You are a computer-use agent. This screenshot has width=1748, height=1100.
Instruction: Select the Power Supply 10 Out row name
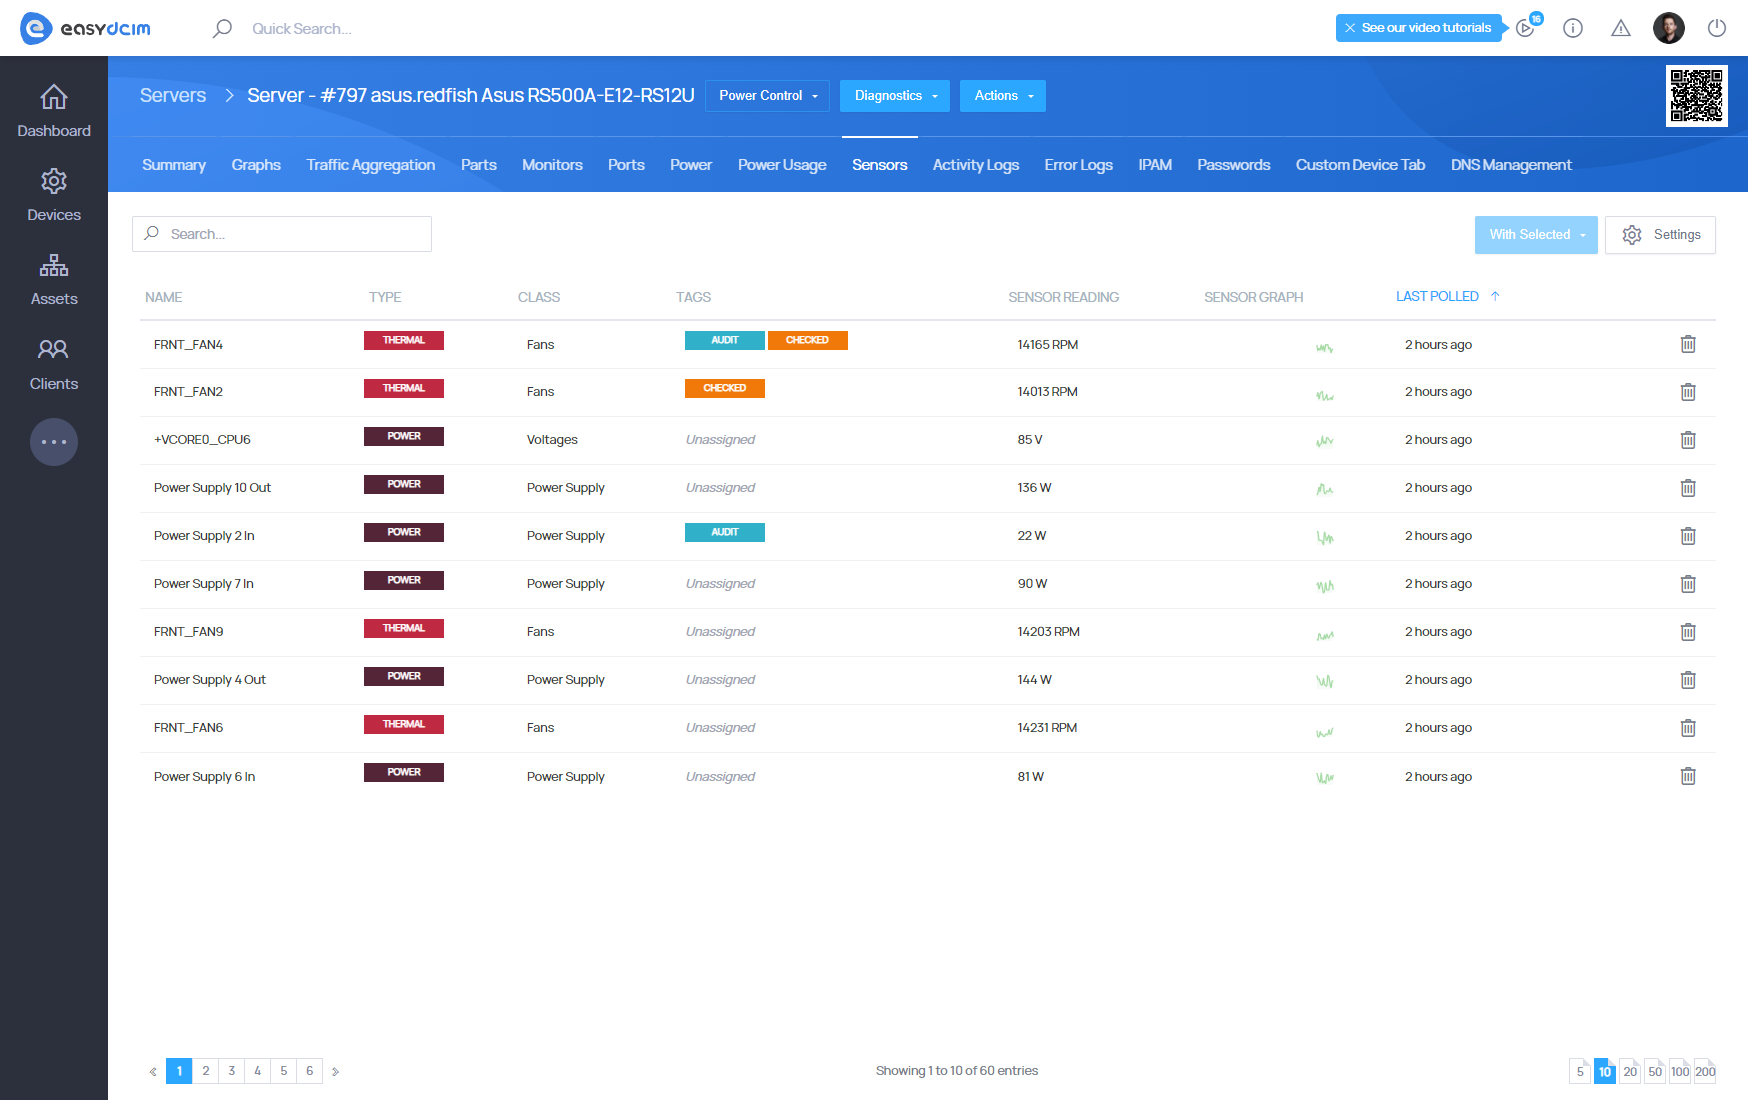pyautogui.click(x=212, y=488)
